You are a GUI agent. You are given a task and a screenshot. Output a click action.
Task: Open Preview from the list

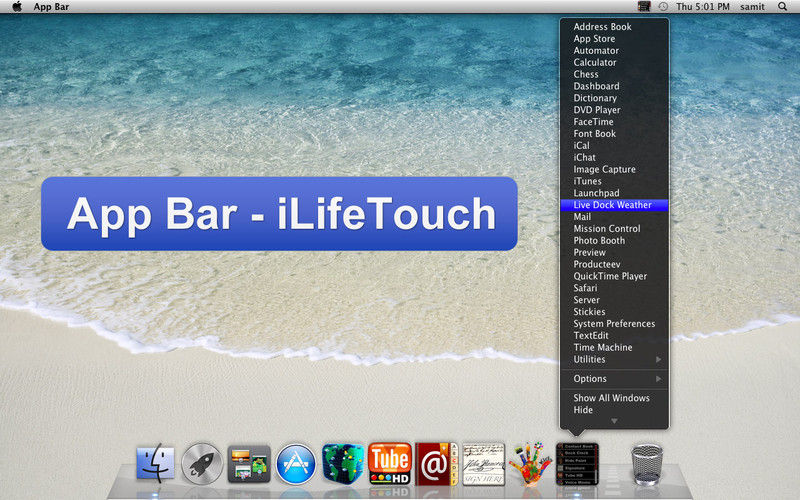point(614,252)
